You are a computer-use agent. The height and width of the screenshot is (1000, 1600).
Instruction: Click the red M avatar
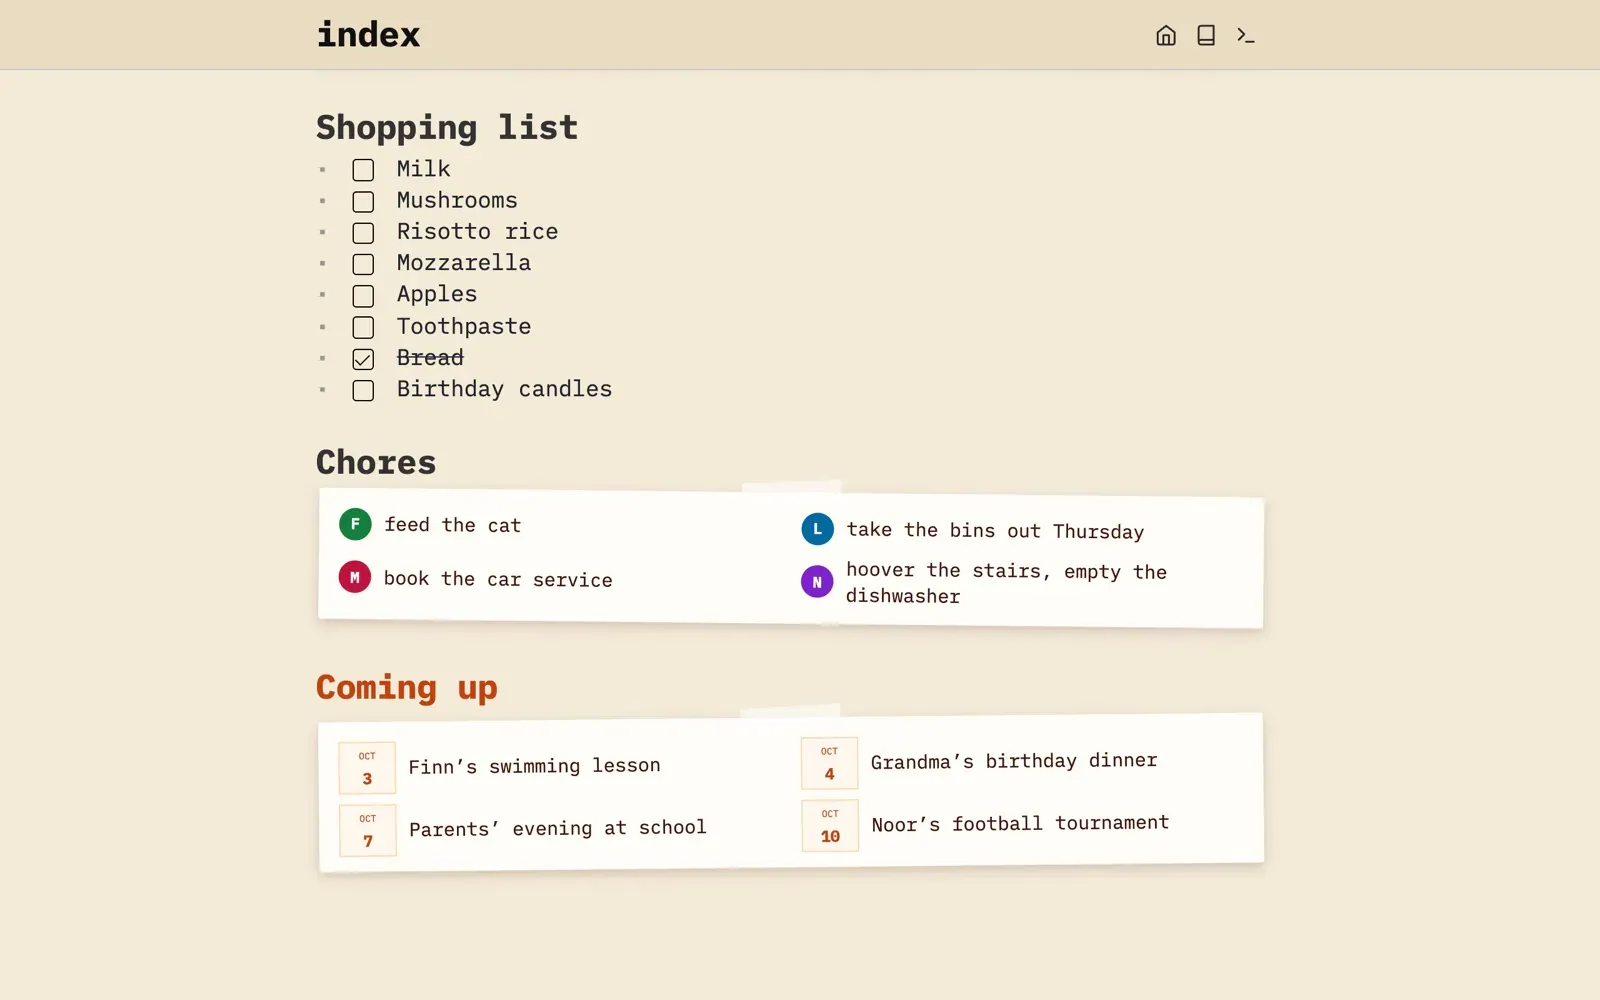point(355,577)
